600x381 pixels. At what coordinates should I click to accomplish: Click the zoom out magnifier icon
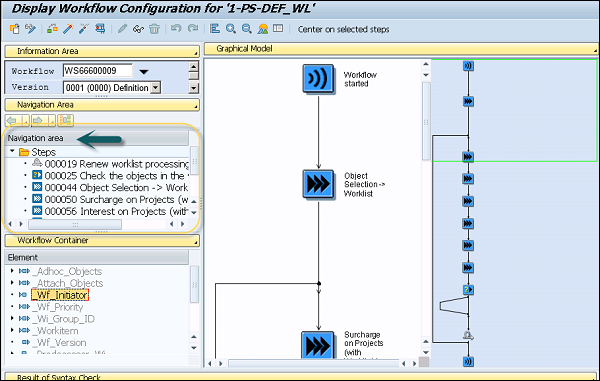pyautogui.click(x=247, y=29)
